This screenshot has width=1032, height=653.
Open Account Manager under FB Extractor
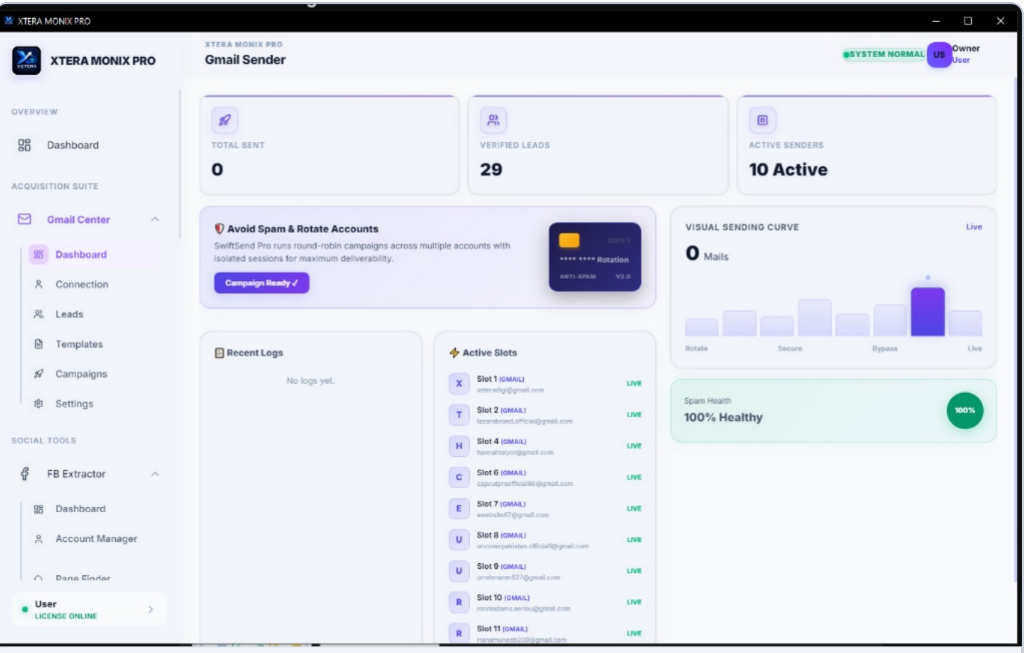96,538
